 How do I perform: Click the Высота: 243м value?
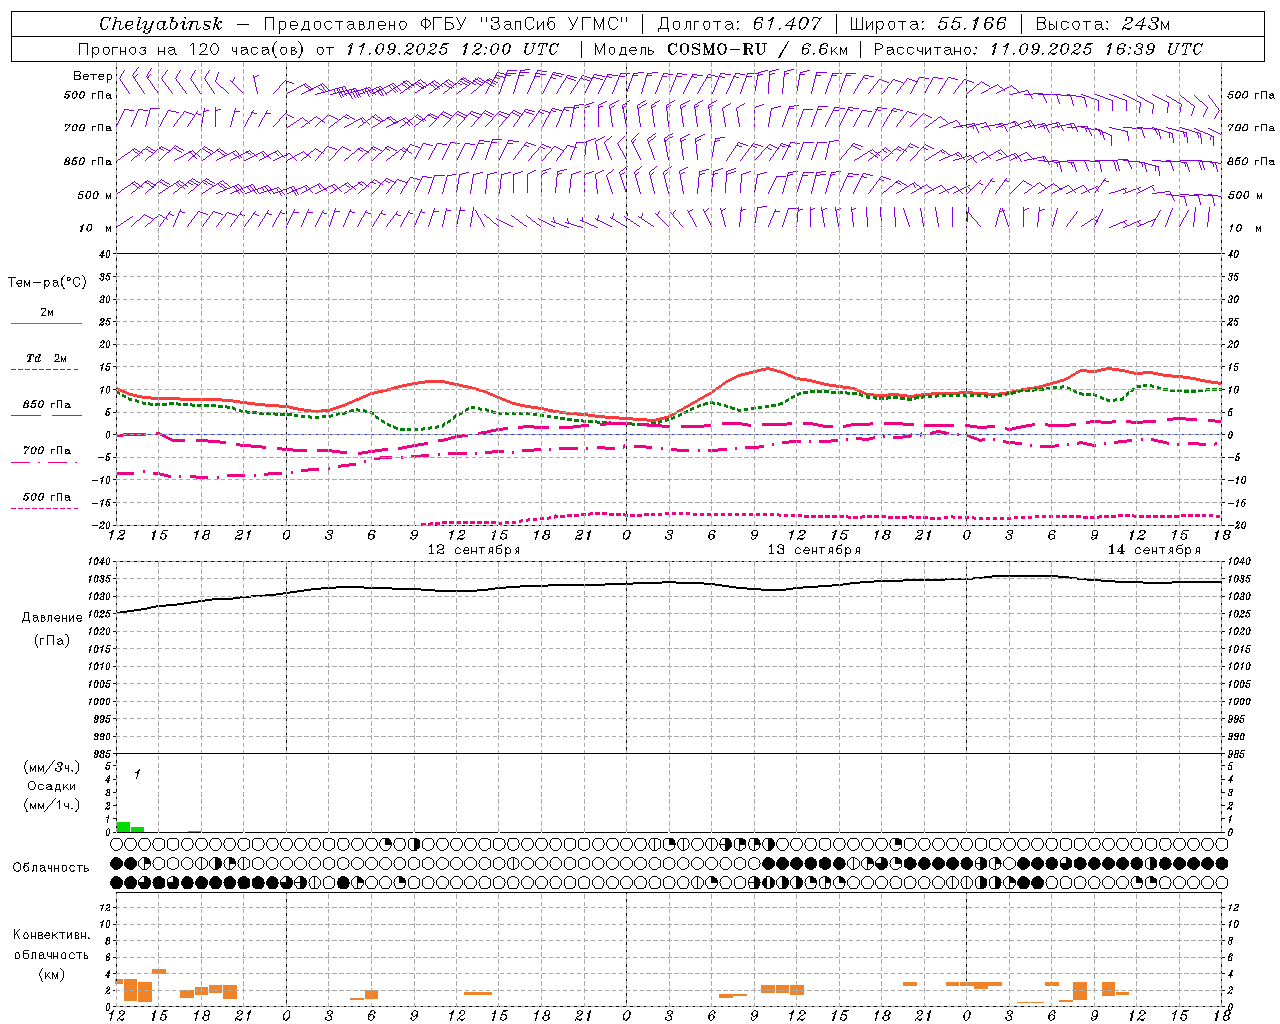pos(1102,24)
